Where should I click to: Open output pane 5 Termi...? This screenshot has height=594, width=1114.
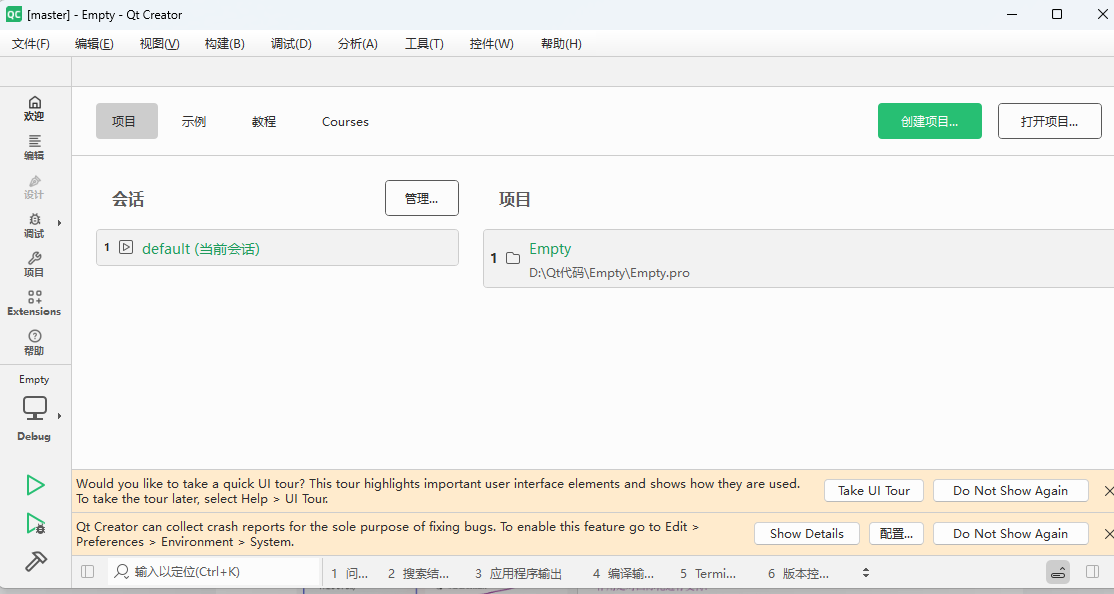[708, 573]
